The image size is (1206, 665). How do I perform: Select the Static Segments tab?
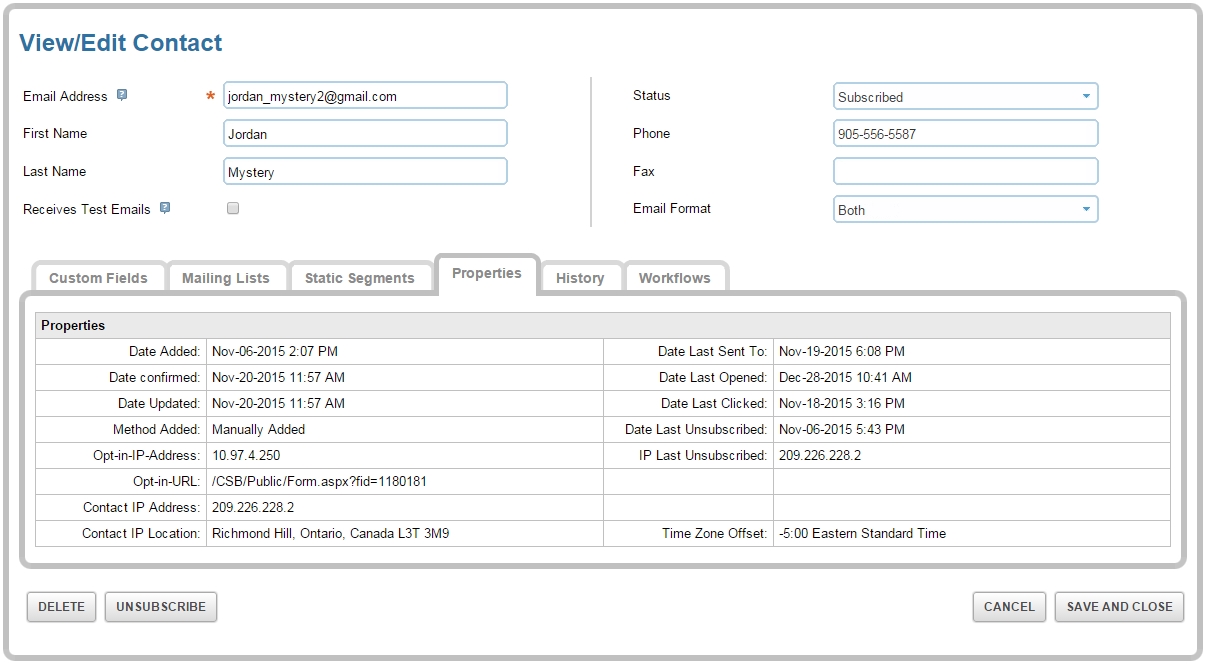point(359,278)
